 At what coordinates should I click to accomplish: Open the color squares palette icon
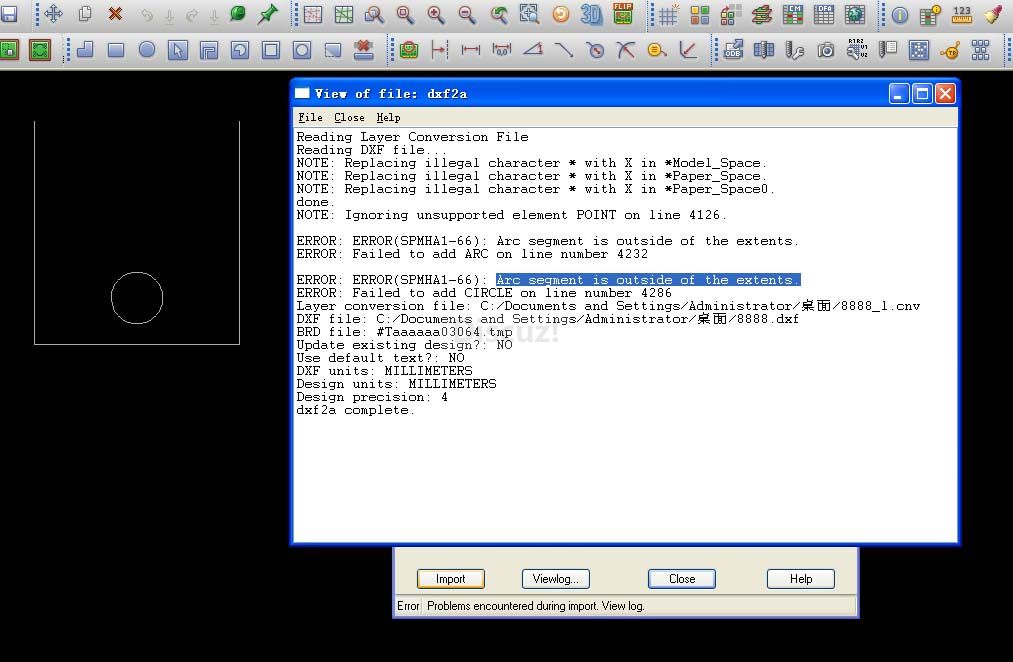[699, 14]
